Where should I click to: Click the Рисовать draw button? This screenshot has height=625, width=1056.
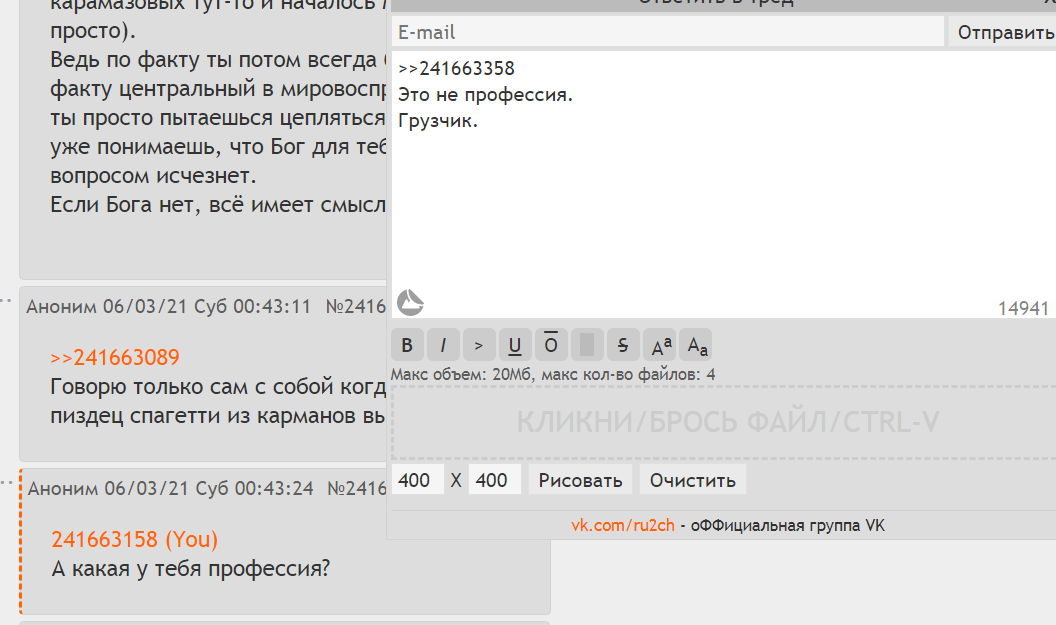click(x=580, y=480)
